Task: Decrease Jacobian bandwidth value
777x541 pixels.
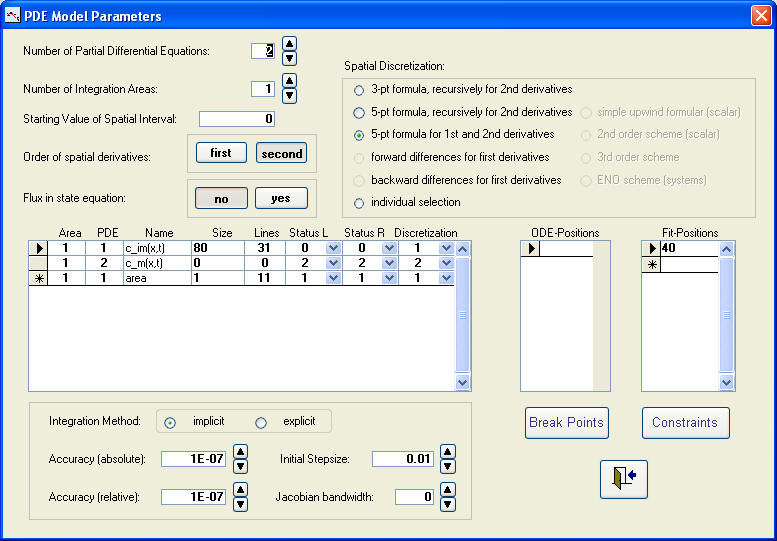Action: point(447,504)
